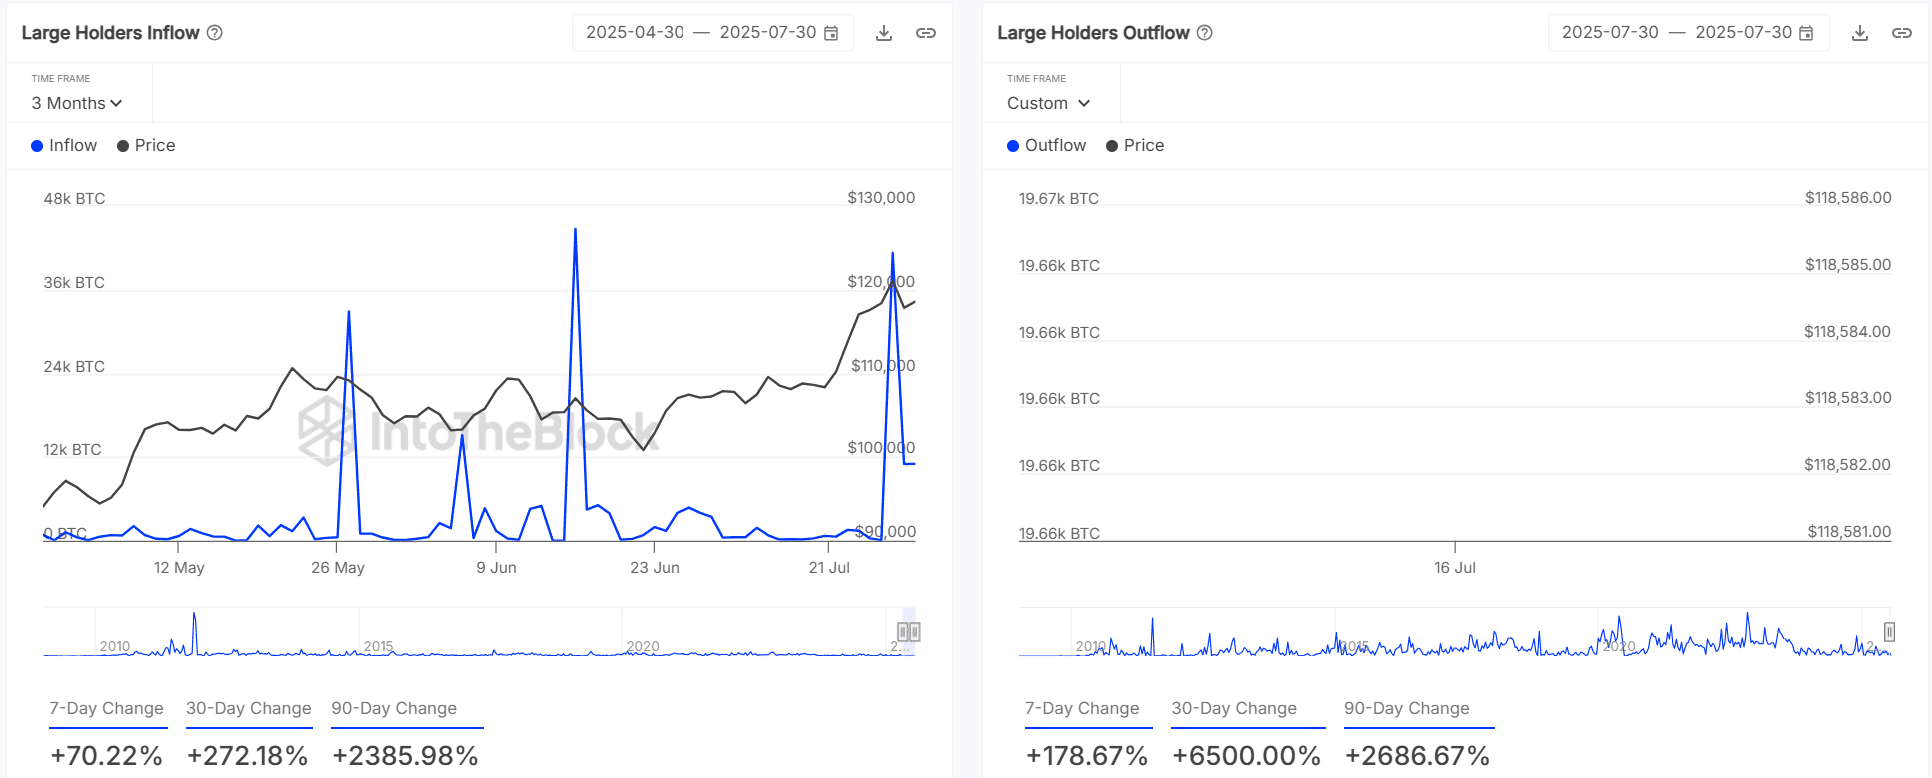
Task: Click range handle on Inflow mini timeline
Action: click(908, 632)
